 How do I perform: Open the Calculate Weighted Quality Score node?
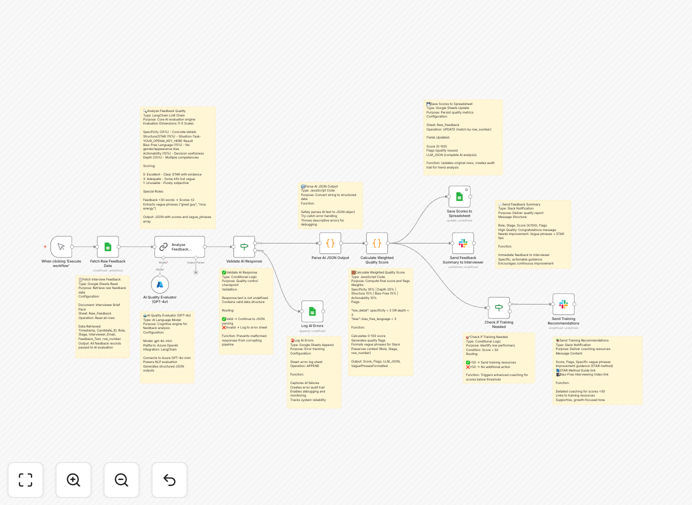click(377, 243)
